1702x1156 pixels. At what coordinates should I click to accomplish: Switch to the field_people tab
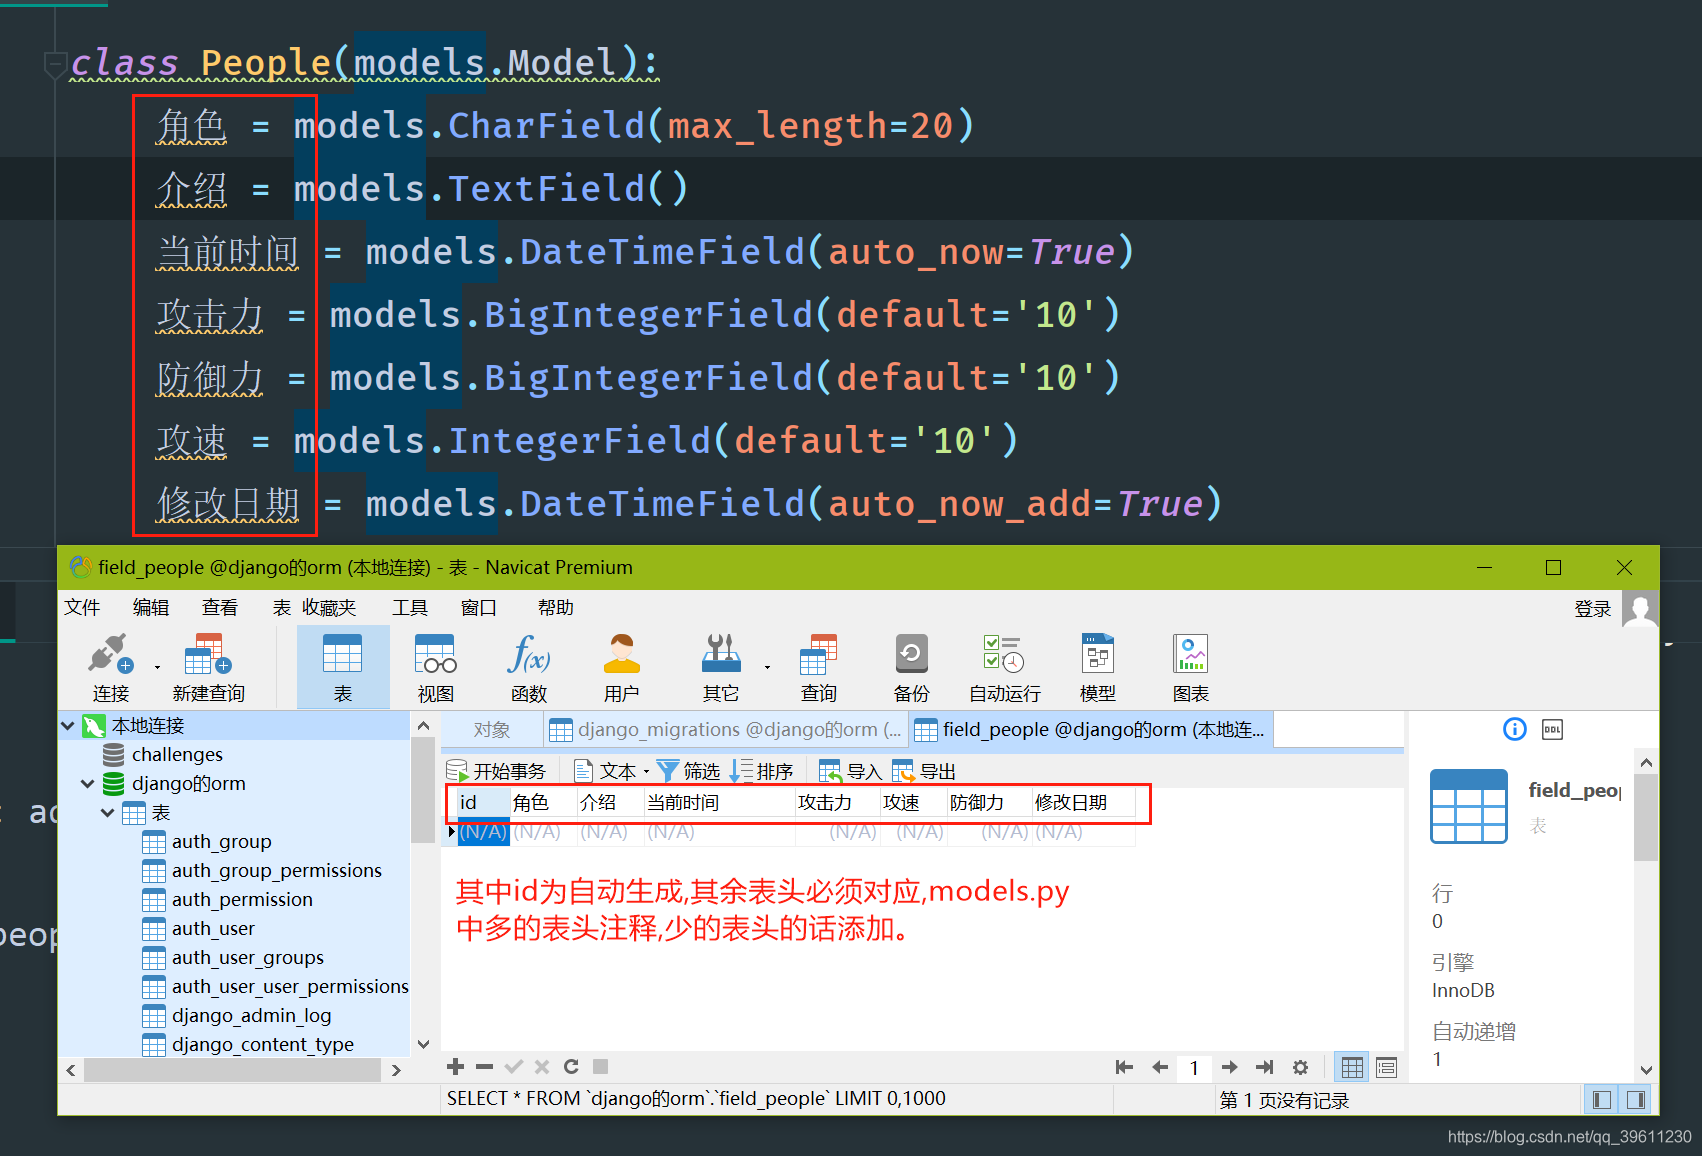point(1090,730)
